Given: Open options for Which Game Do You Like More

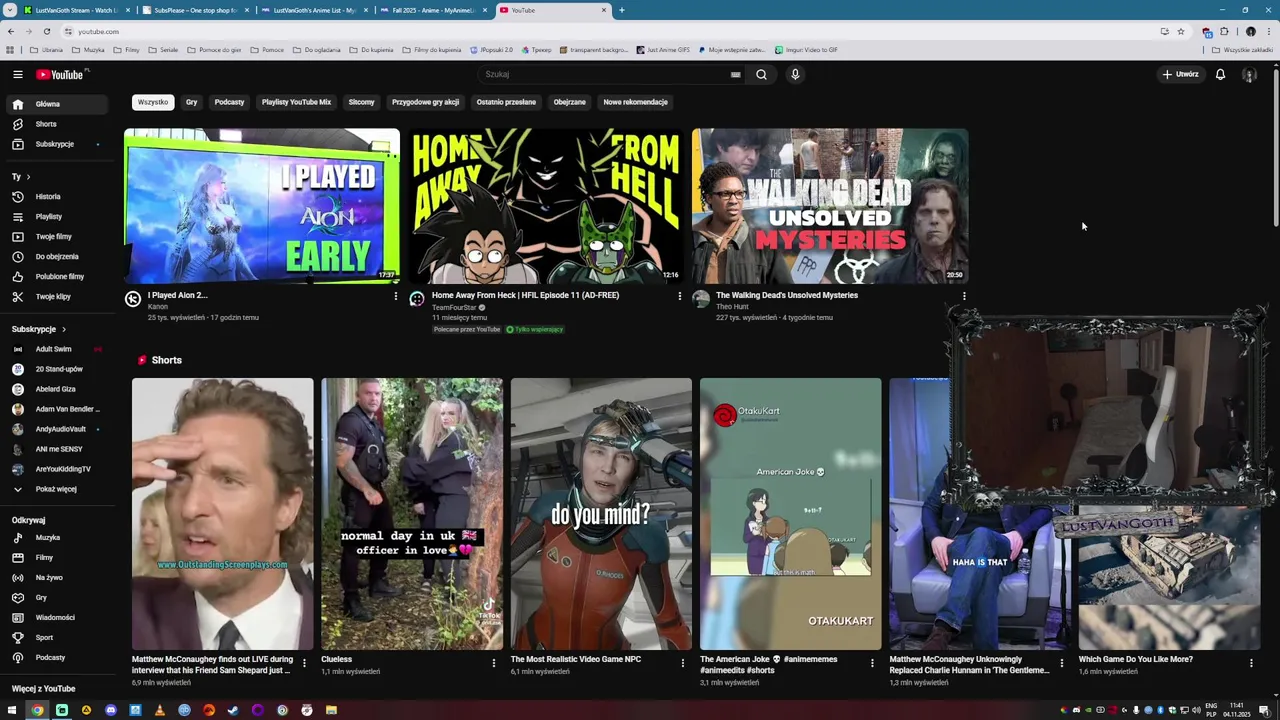Looking at the screenshot, I should pyautogui.click(x=1251, y=663).
